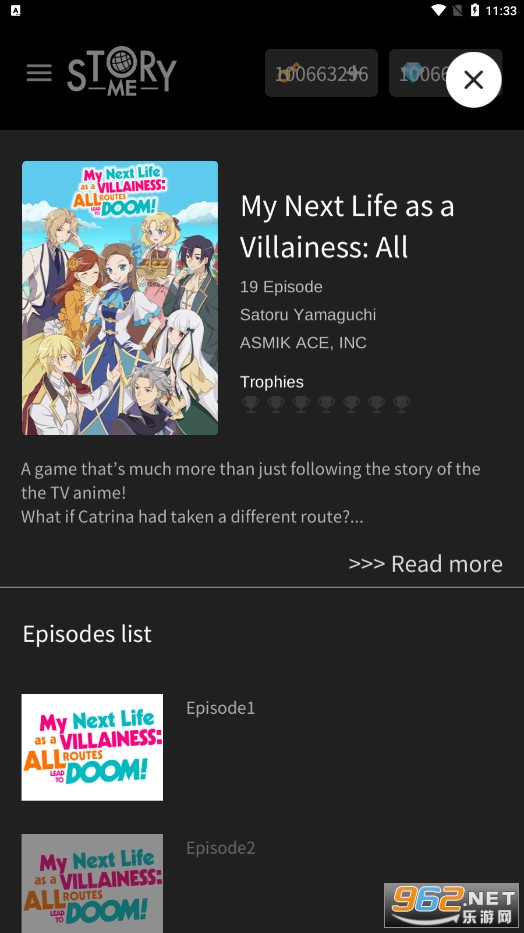
Task: Close the overlay with the X button
Action: (473, 80)
